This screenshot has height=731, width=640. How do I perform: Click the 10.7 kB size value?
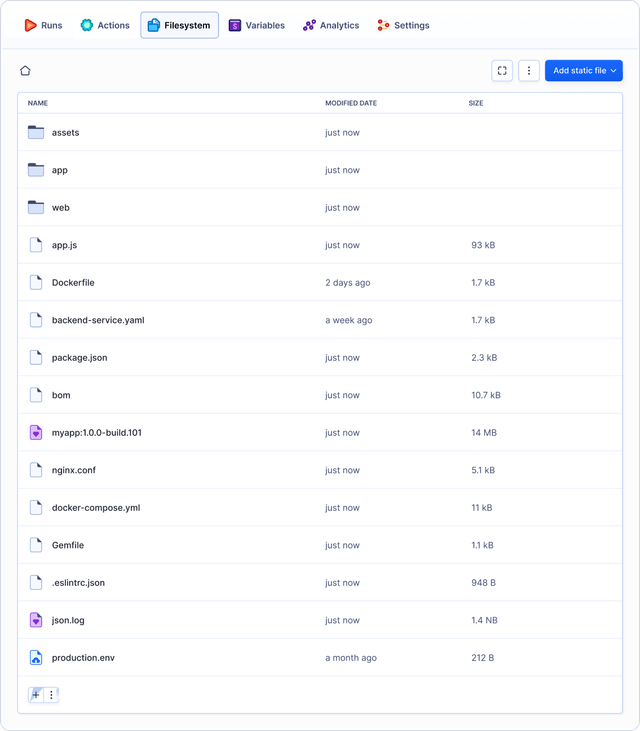[x=486, y=395]
